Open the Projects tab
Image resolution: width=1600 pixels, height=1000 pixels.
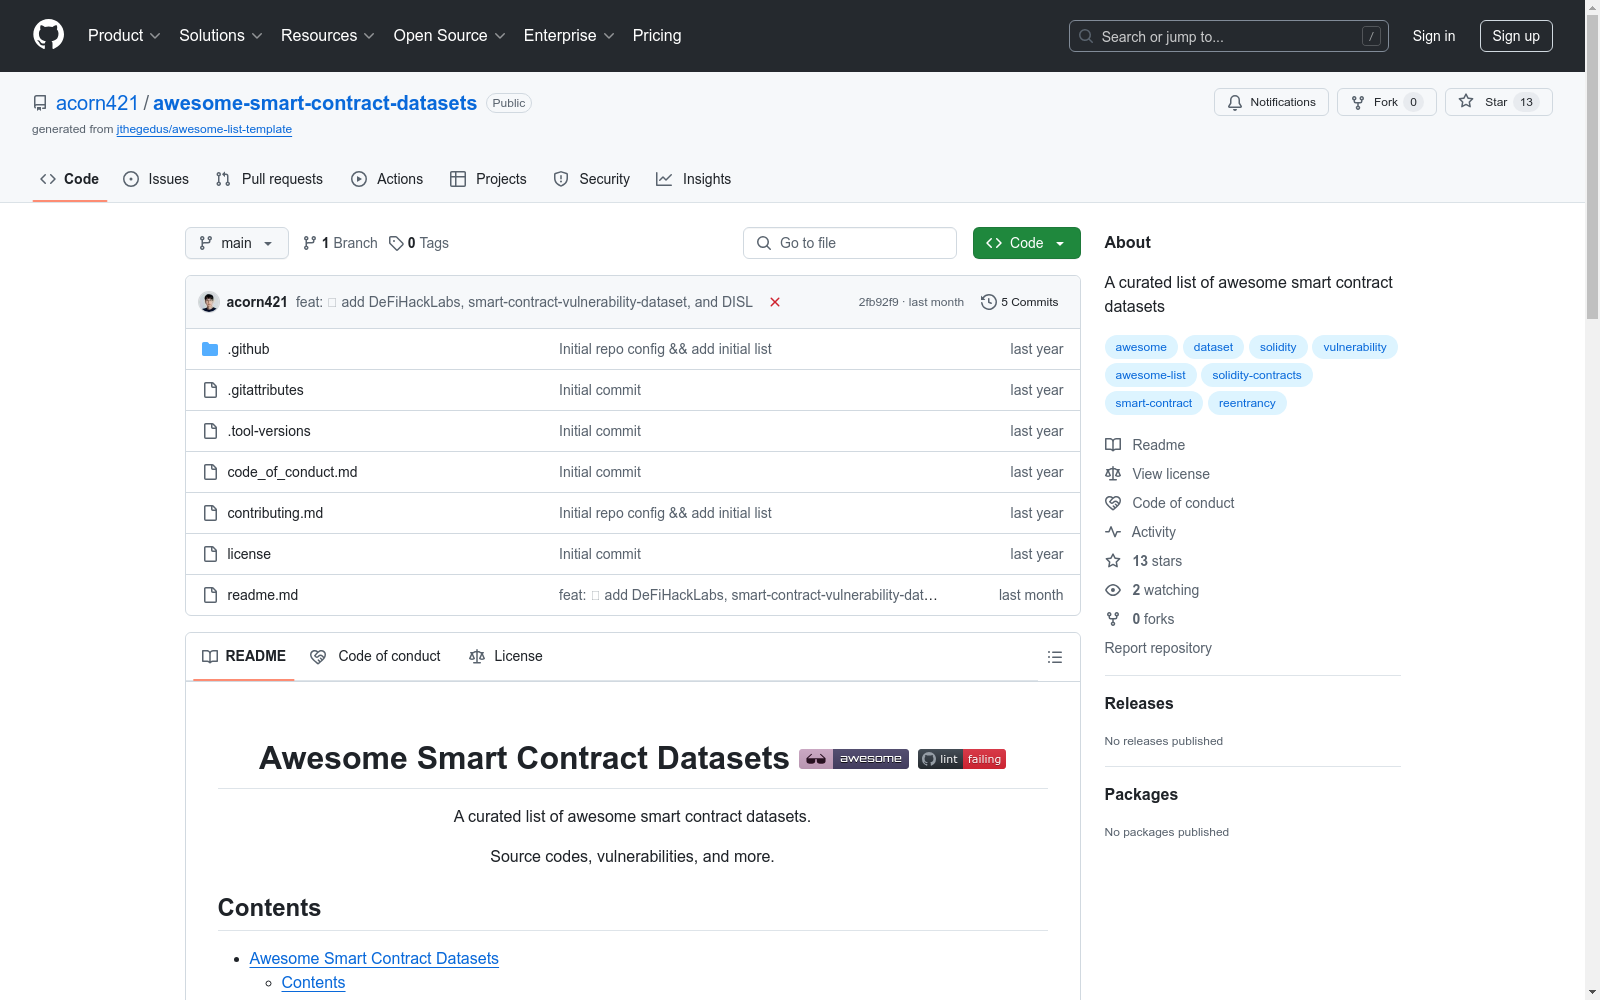pos(488,179)
